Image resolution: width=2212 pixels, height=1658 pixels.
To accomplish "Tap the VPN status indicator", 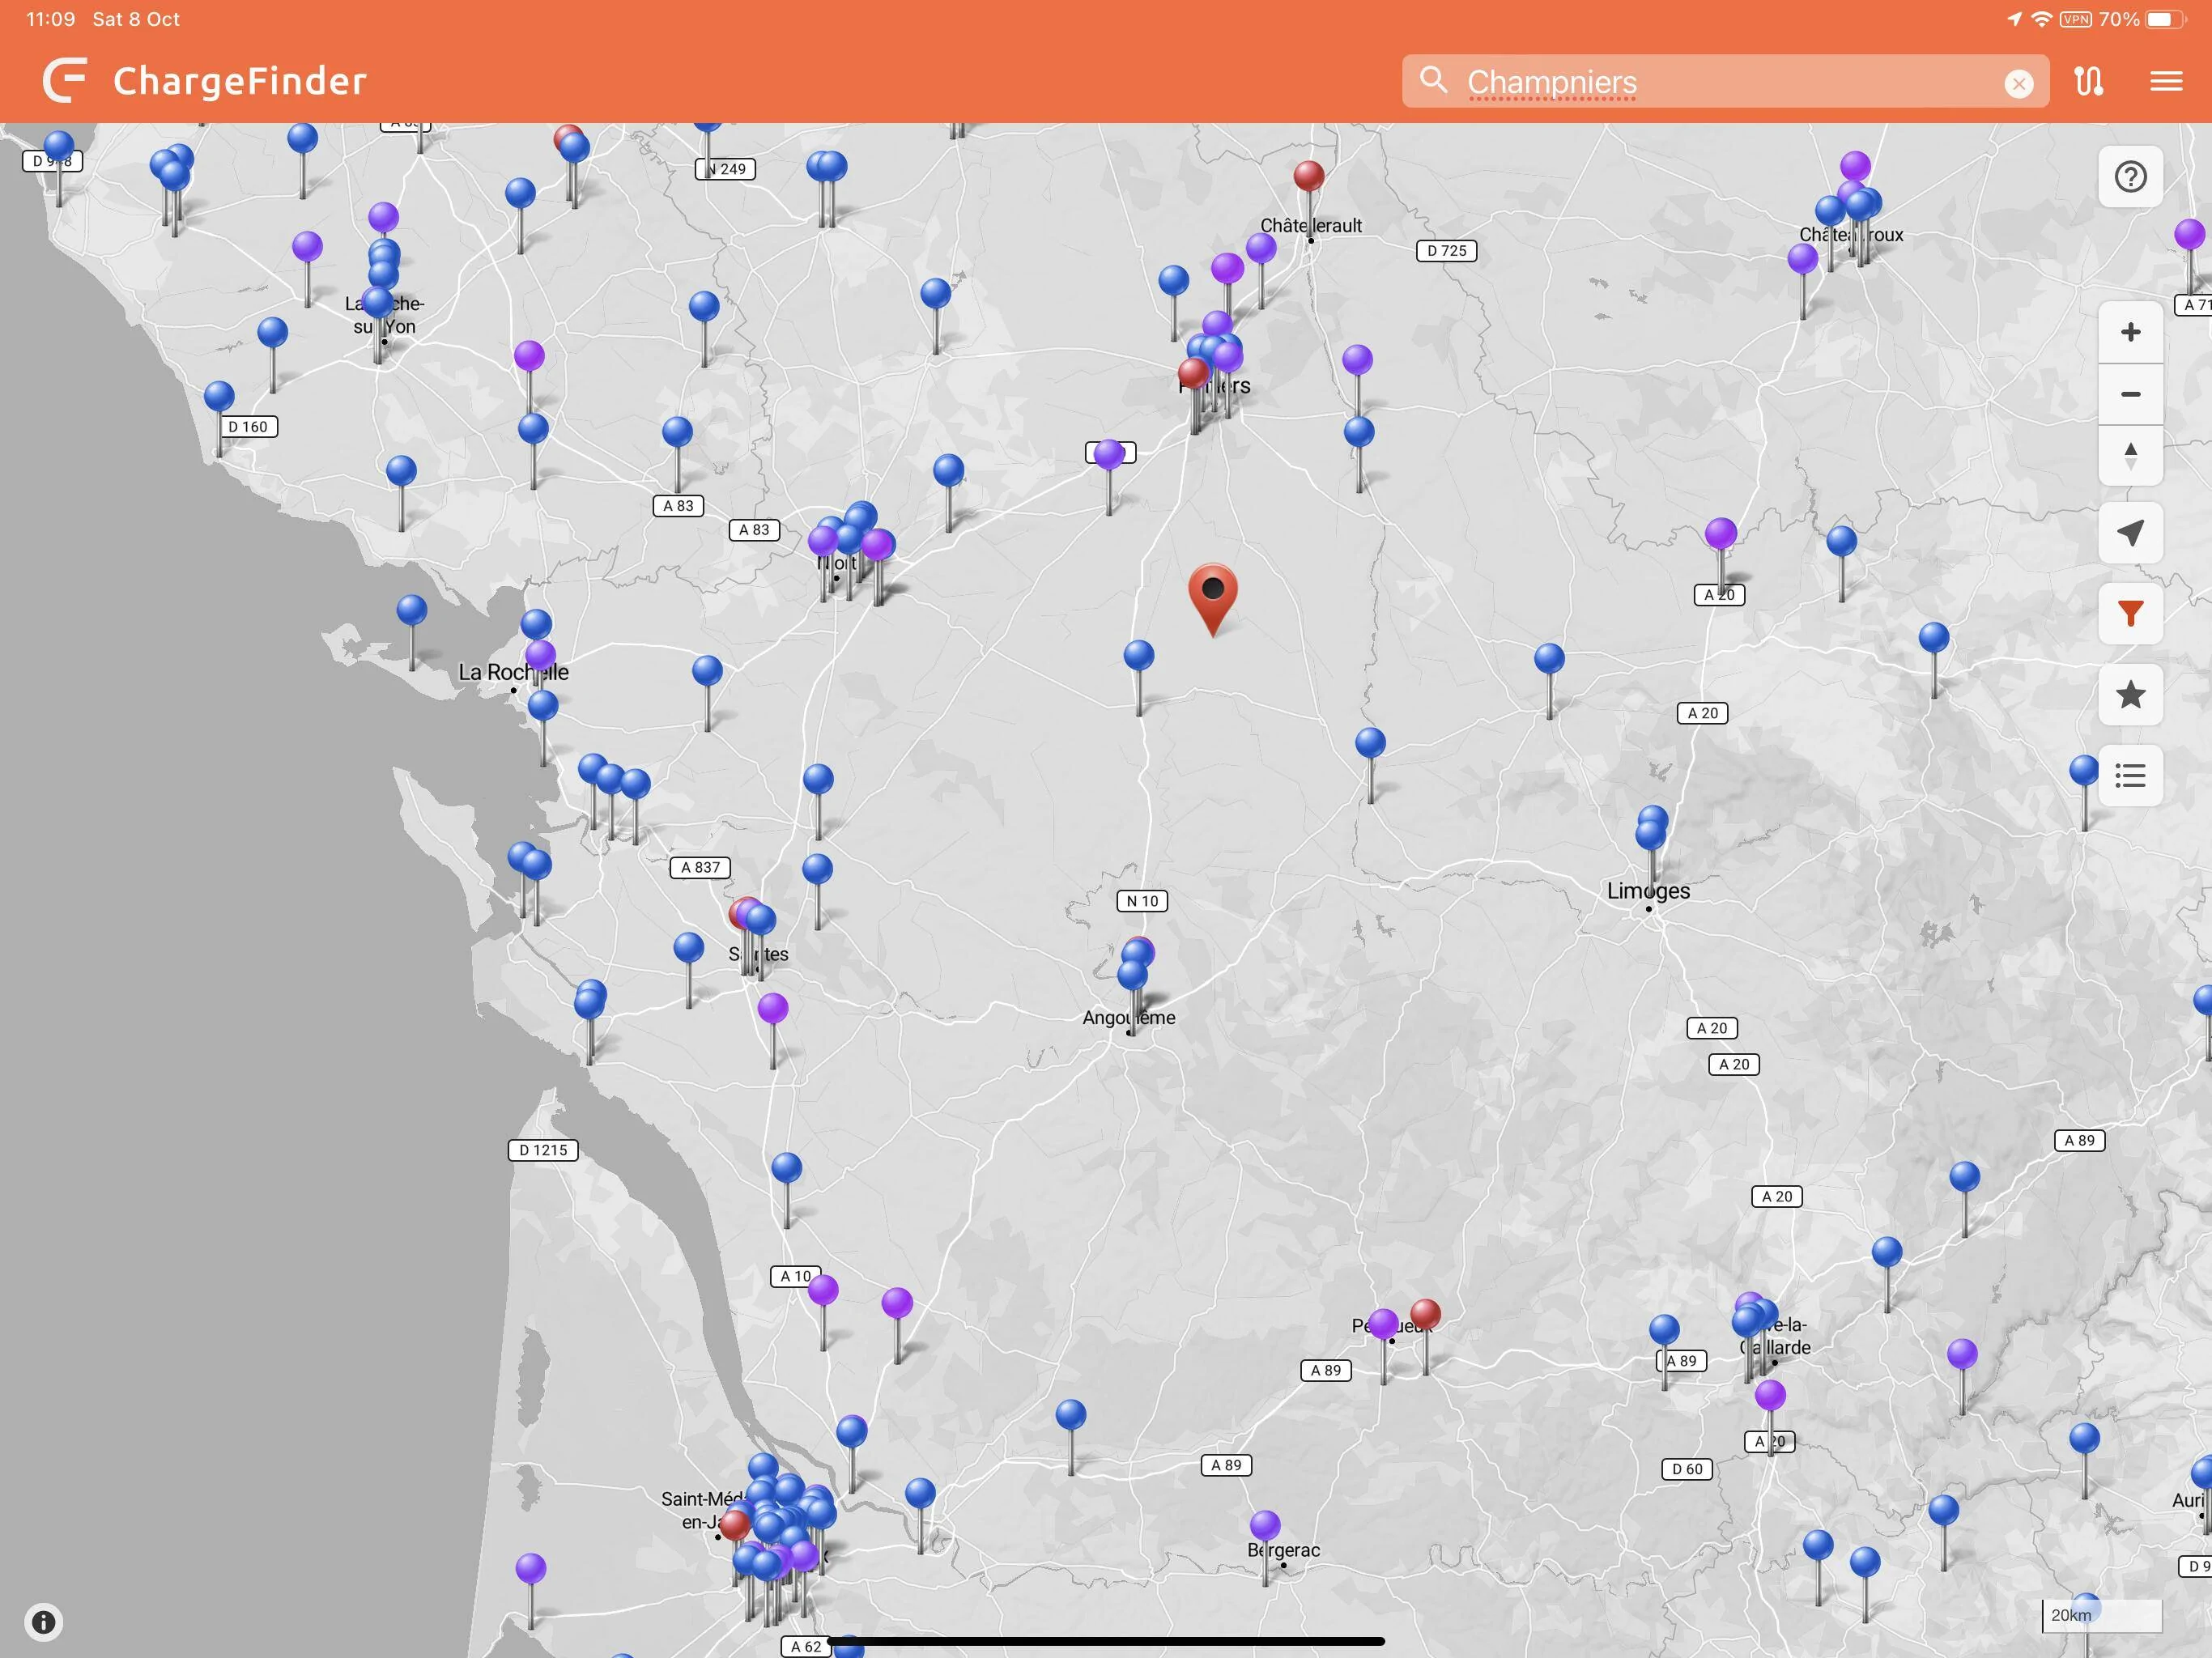I will (2076, 19).
